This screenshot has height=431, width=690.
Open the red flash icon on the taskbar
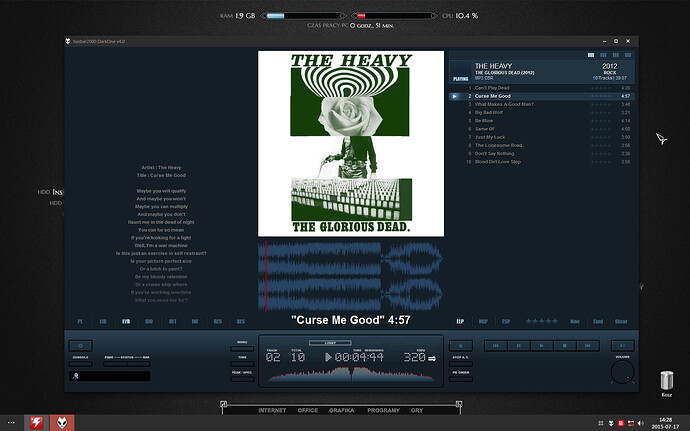coord(36,423)
